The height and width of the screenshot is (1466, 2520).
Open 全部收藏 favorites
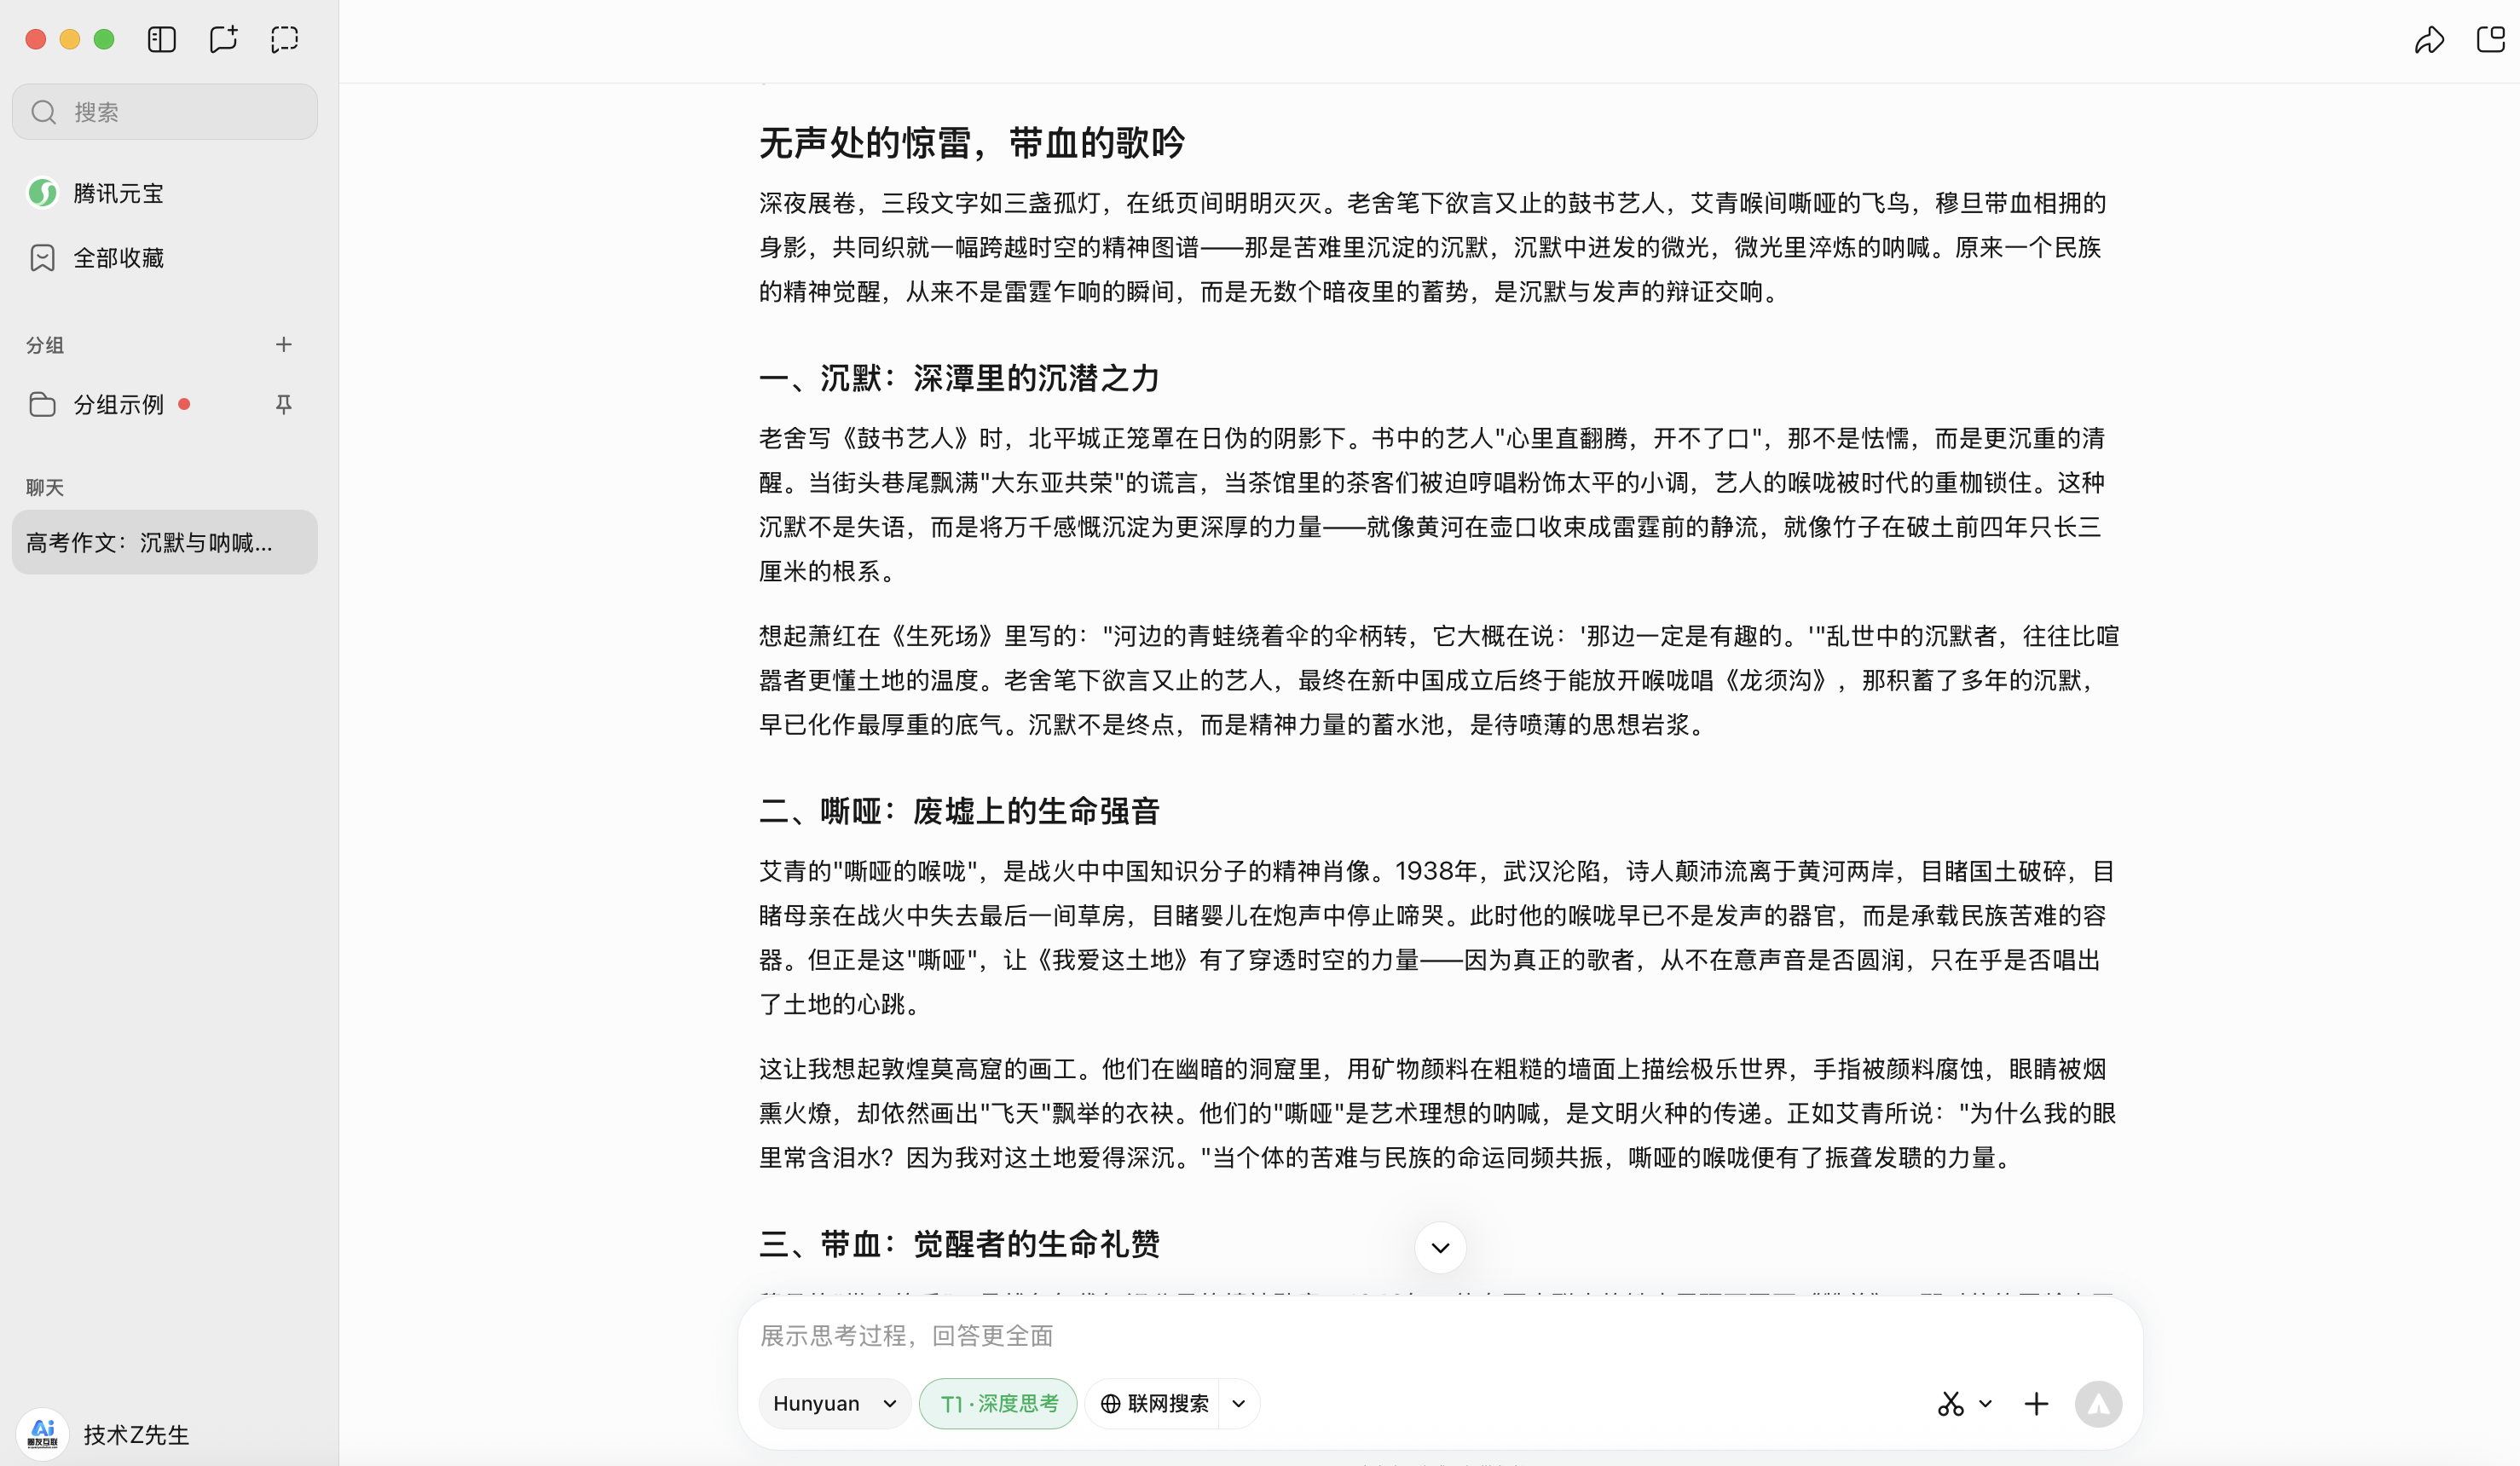click(118, 258)
